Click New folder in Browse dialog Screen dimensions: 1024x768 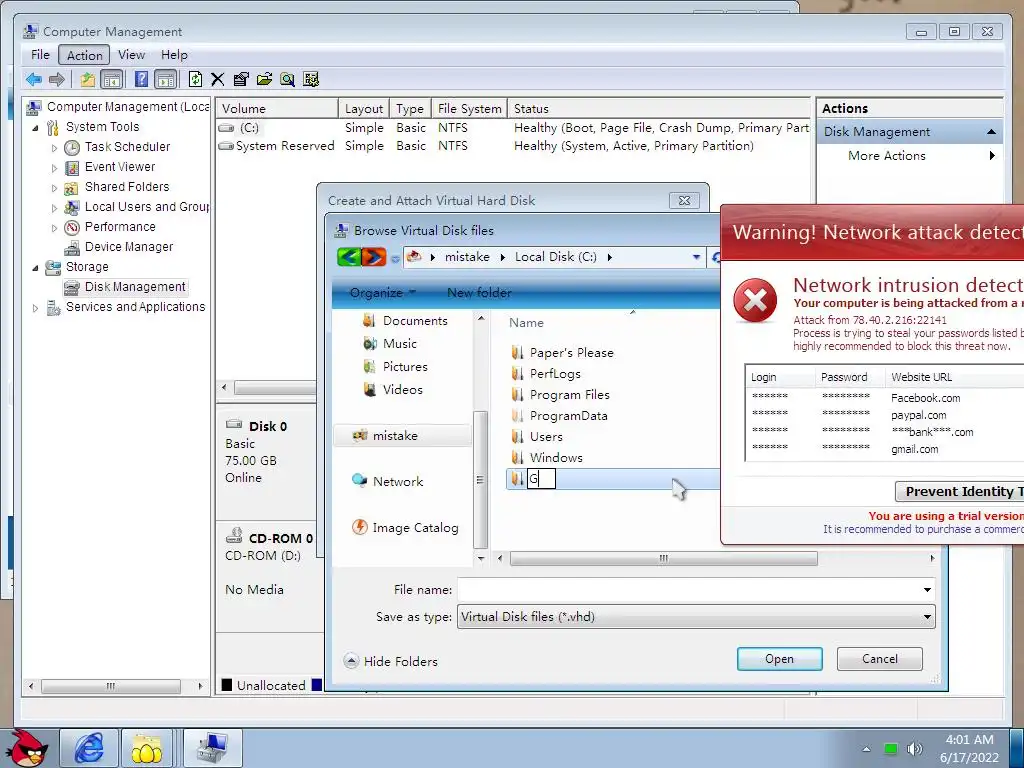pos(479,293)
